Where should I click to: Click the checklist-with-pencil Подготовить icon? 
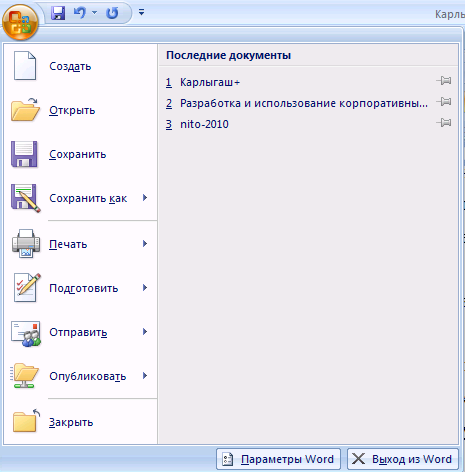tap(26, 288)
